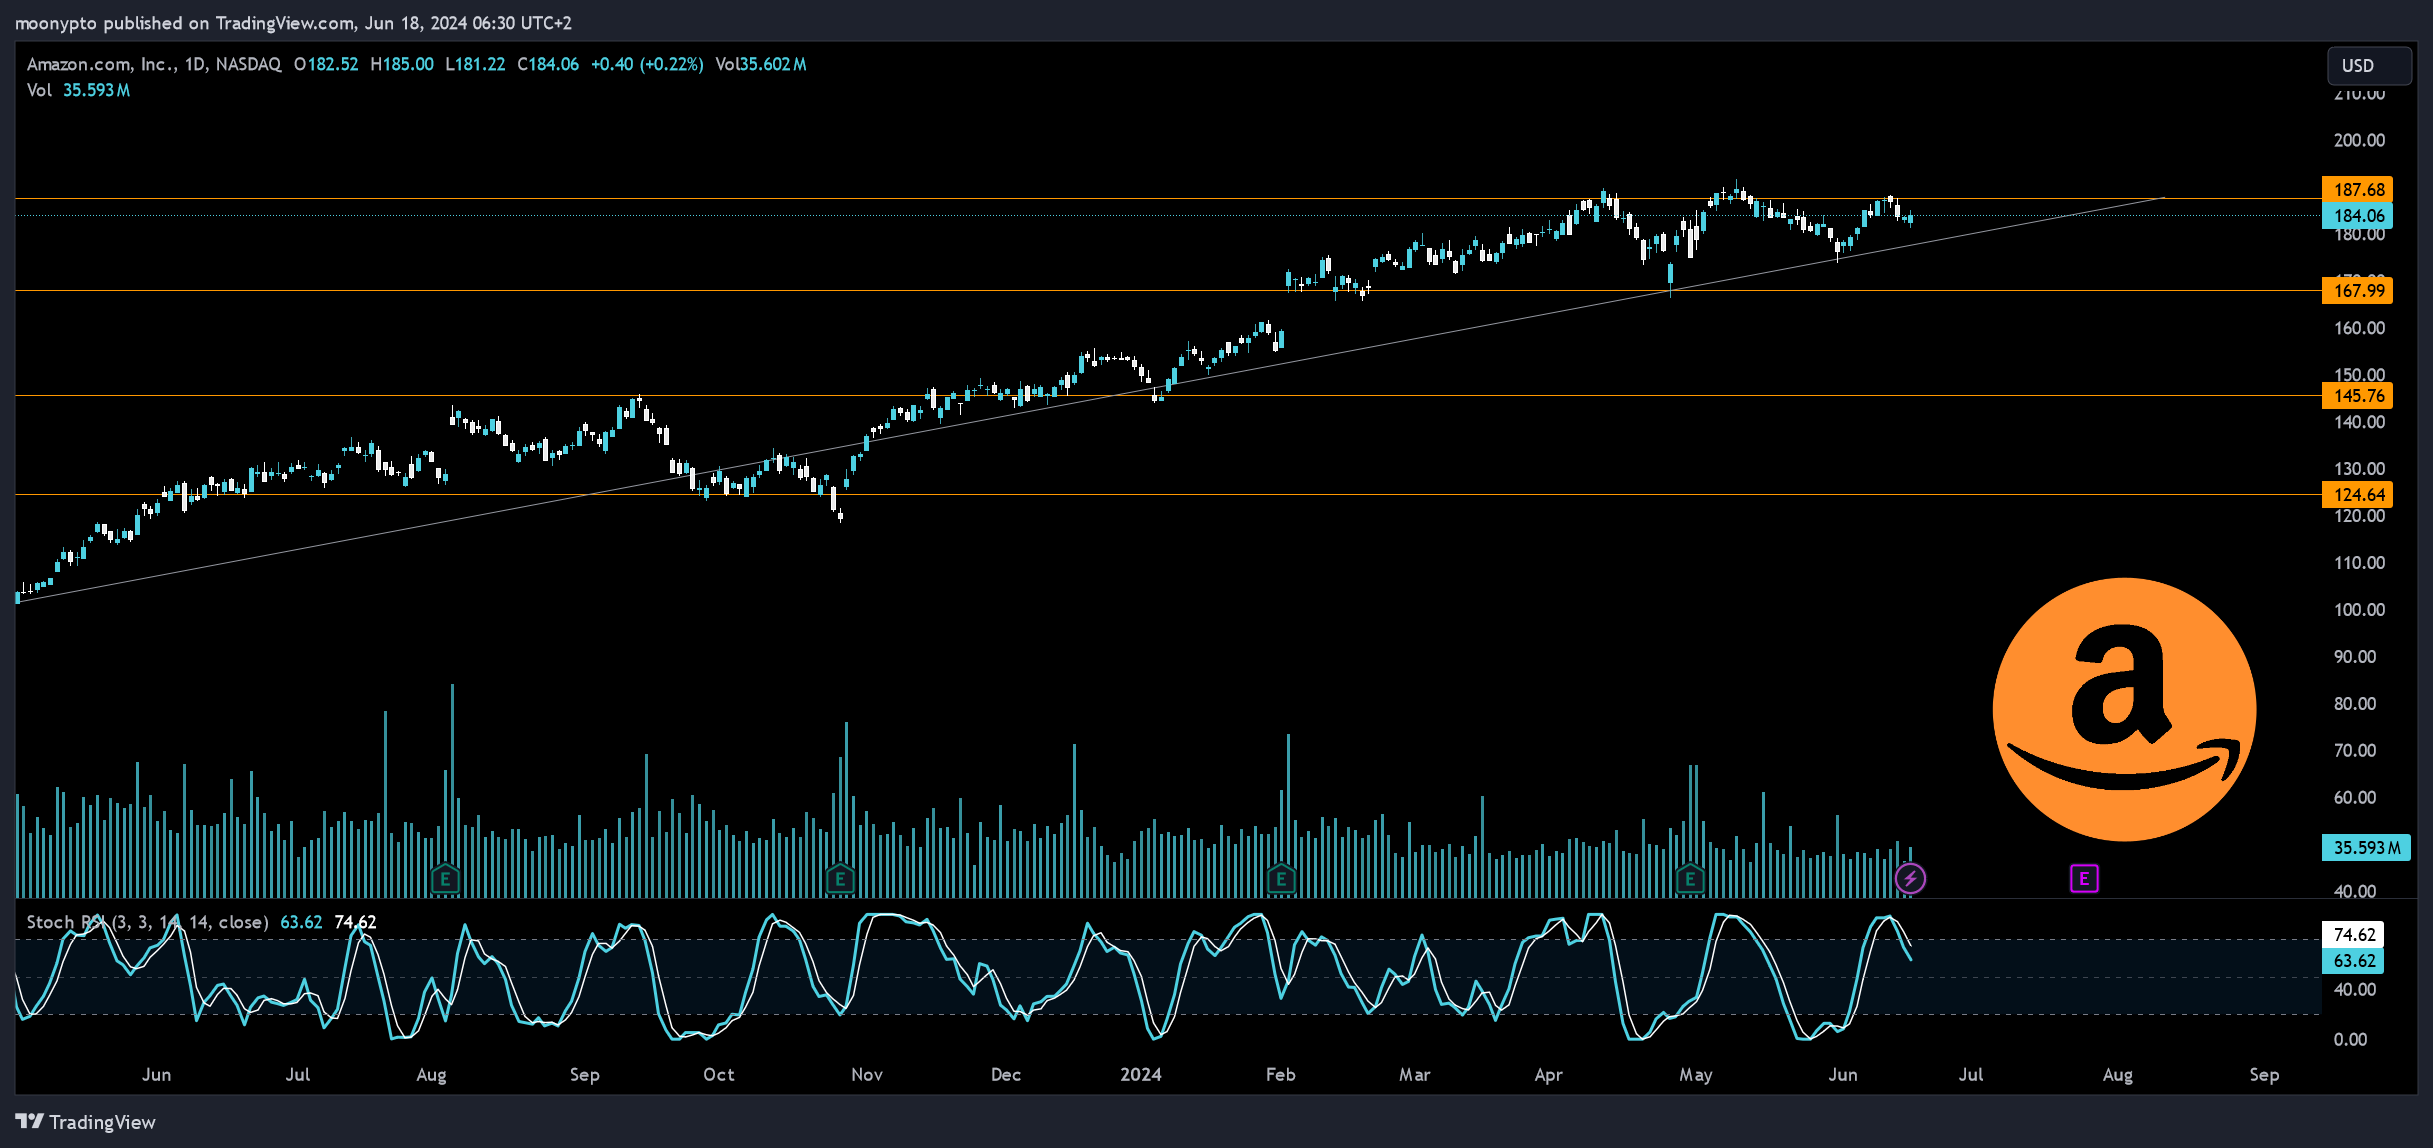Click the TradingView logo at bottom left
The height and width of the screenshot is (1148, 2433).
point(86,1122)
